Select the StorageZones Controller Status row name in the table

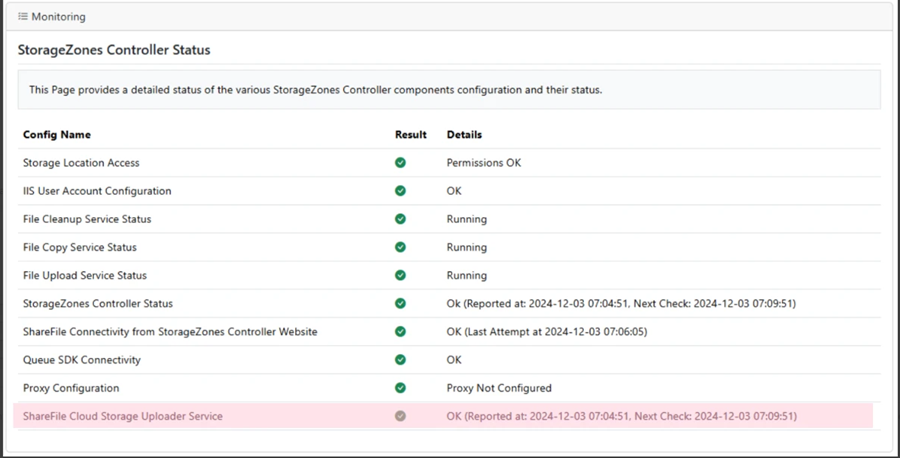coord(98,303)
